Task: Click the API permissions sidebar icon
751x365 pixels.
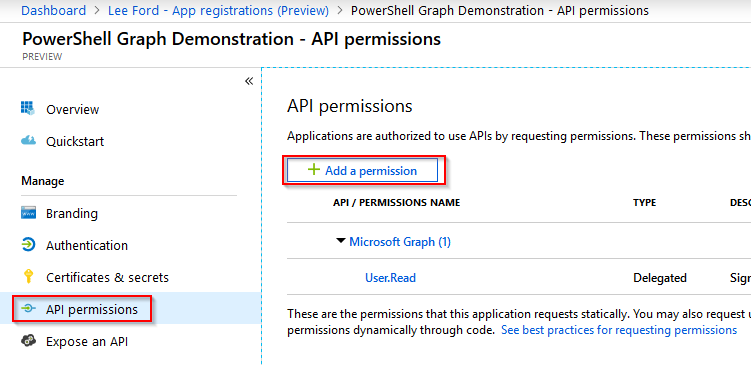Action: 28,309
